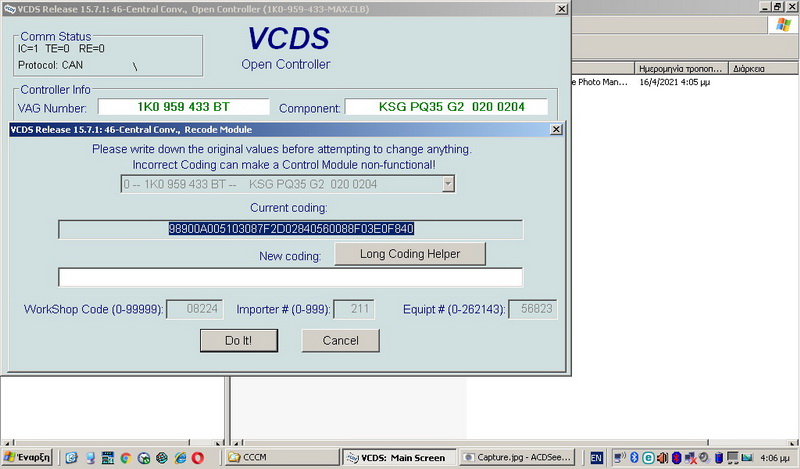This screenshot has width=800, height=469.
Task: Click the volume speaker tray icon
Action: click(x=662, y=458)
